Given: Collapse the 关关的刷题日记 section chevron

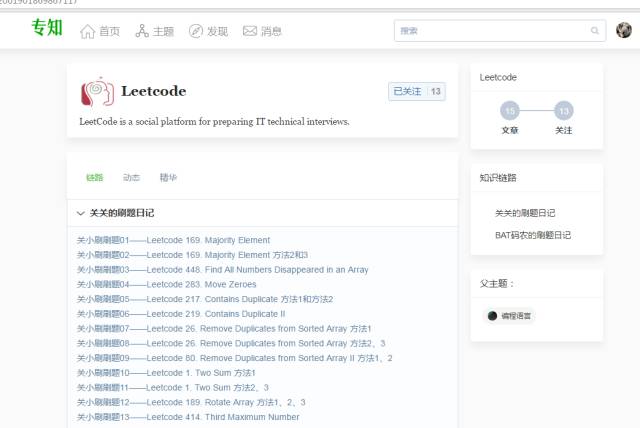Looking at the screenshot, I should (x=80, y=213).
